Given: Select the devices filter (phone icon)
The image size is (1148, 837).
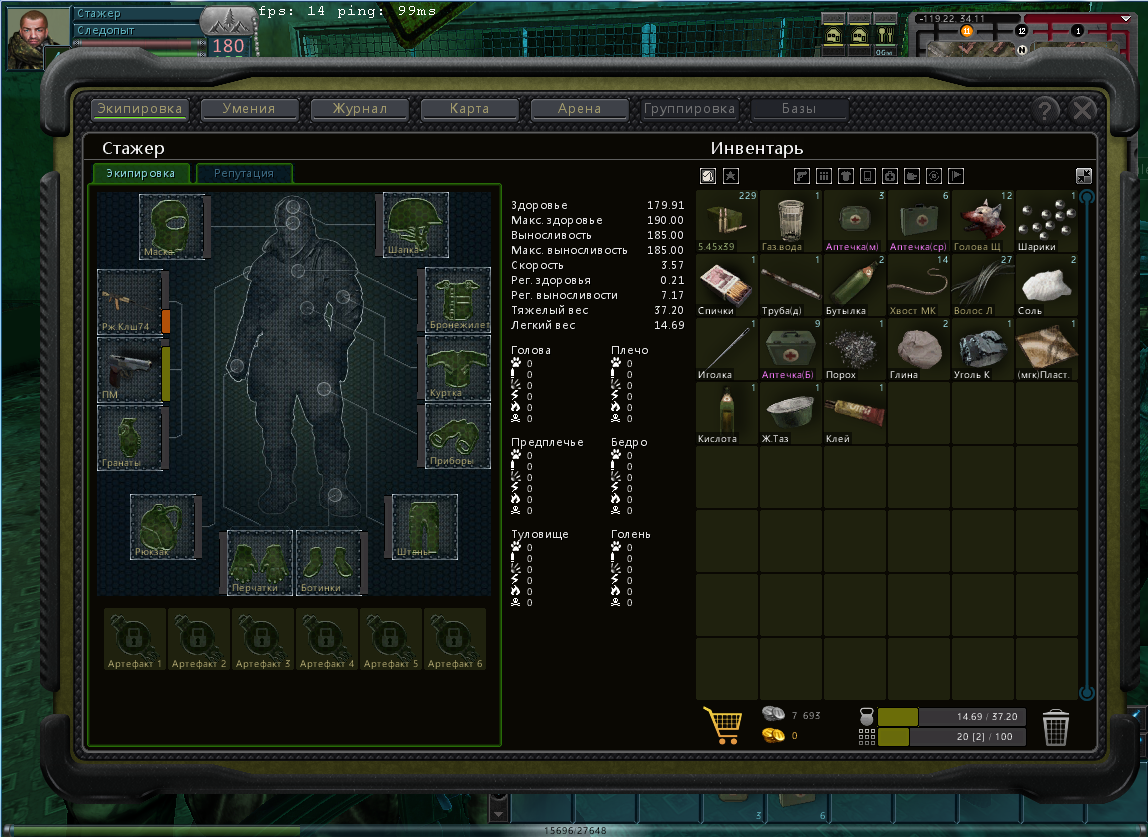Looking at the screenshot, I should tap(868, 176).
